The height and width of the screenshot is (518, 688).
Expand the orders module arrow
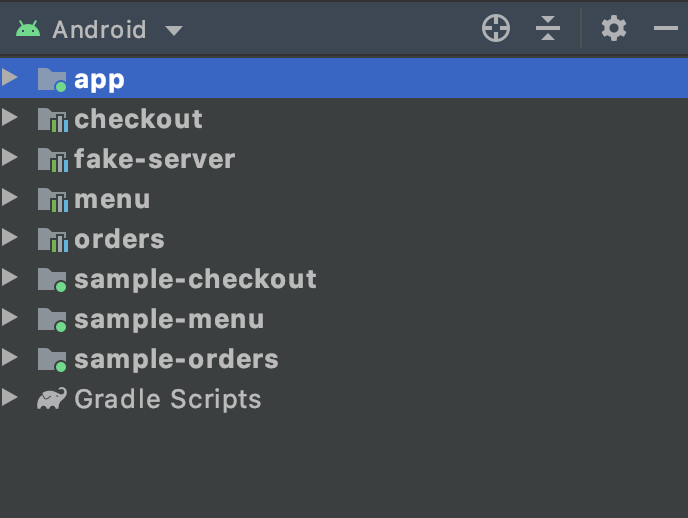click(x=10, y=237)
